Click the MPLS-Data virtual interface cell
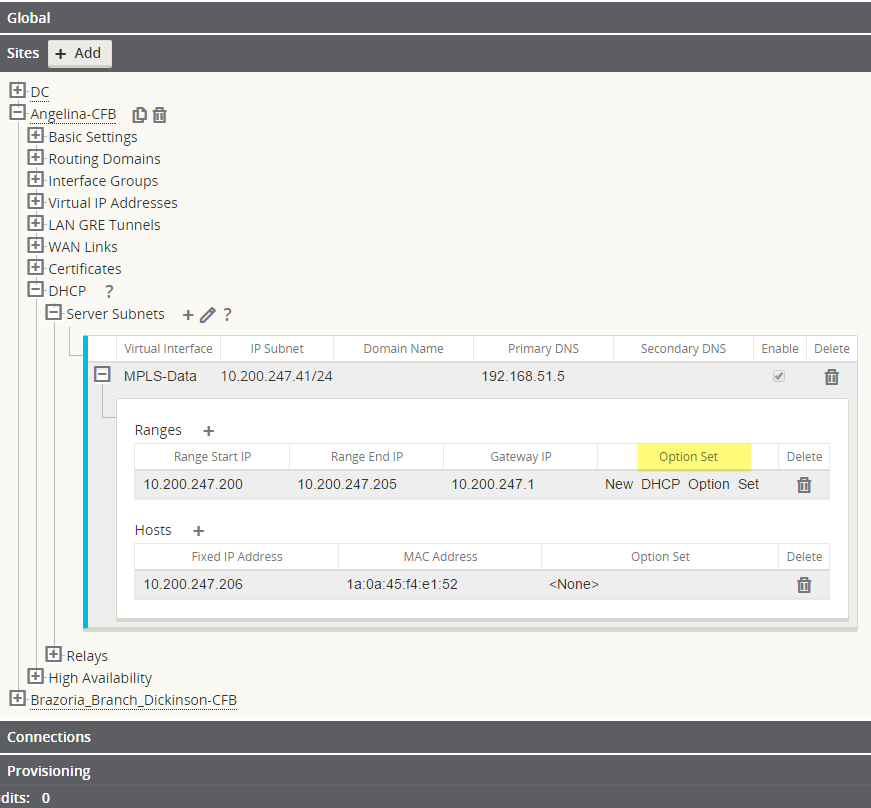 [x=160, y=377]
